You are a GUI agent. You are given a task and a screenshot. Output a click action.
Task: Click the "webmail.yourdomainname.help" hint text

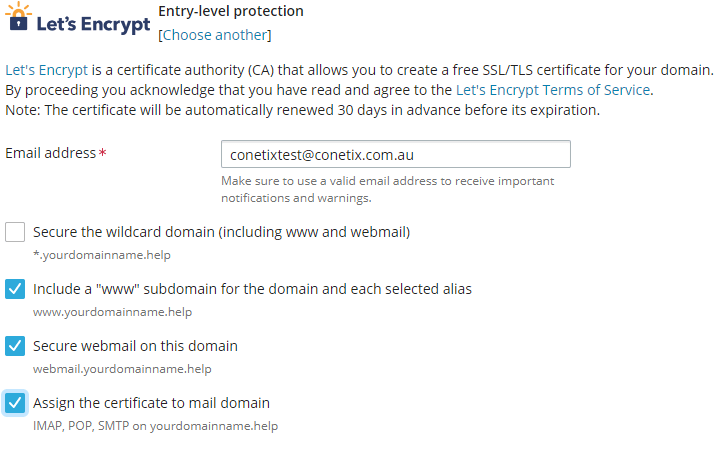click(x=122, y=369)
